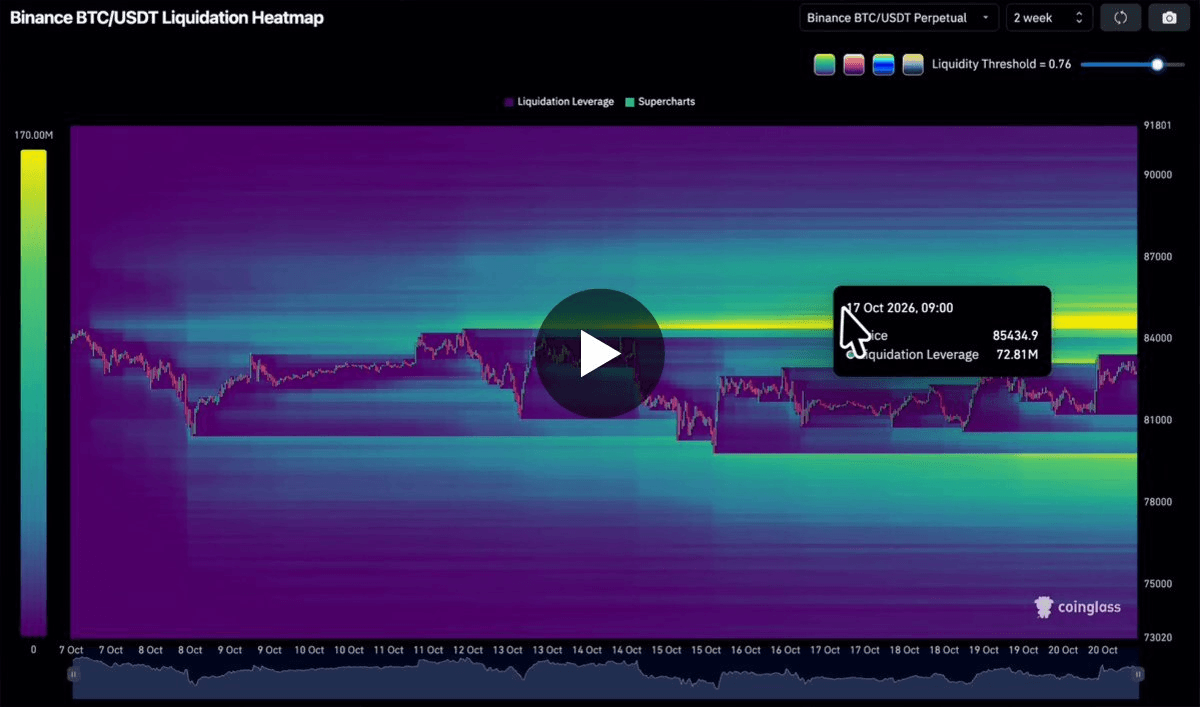1200x707 pixels.
Task: Click the 90000 price axis label
Action: coord(1158,175)
